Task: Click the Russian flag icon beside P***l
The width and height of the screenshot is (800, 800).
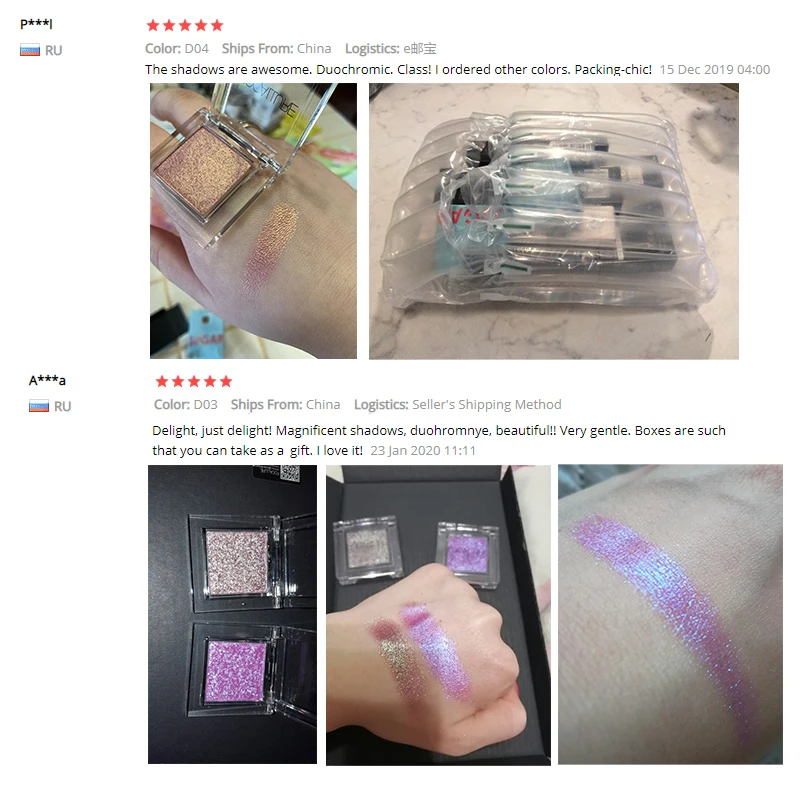Action: (x=30, y=50)
